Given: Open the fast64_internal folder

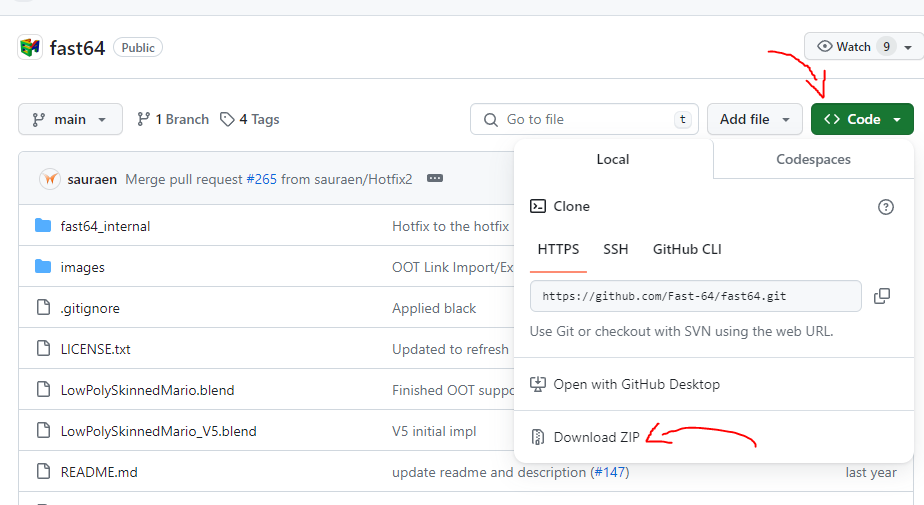Looking at the screenshot, I should [105, 226].
